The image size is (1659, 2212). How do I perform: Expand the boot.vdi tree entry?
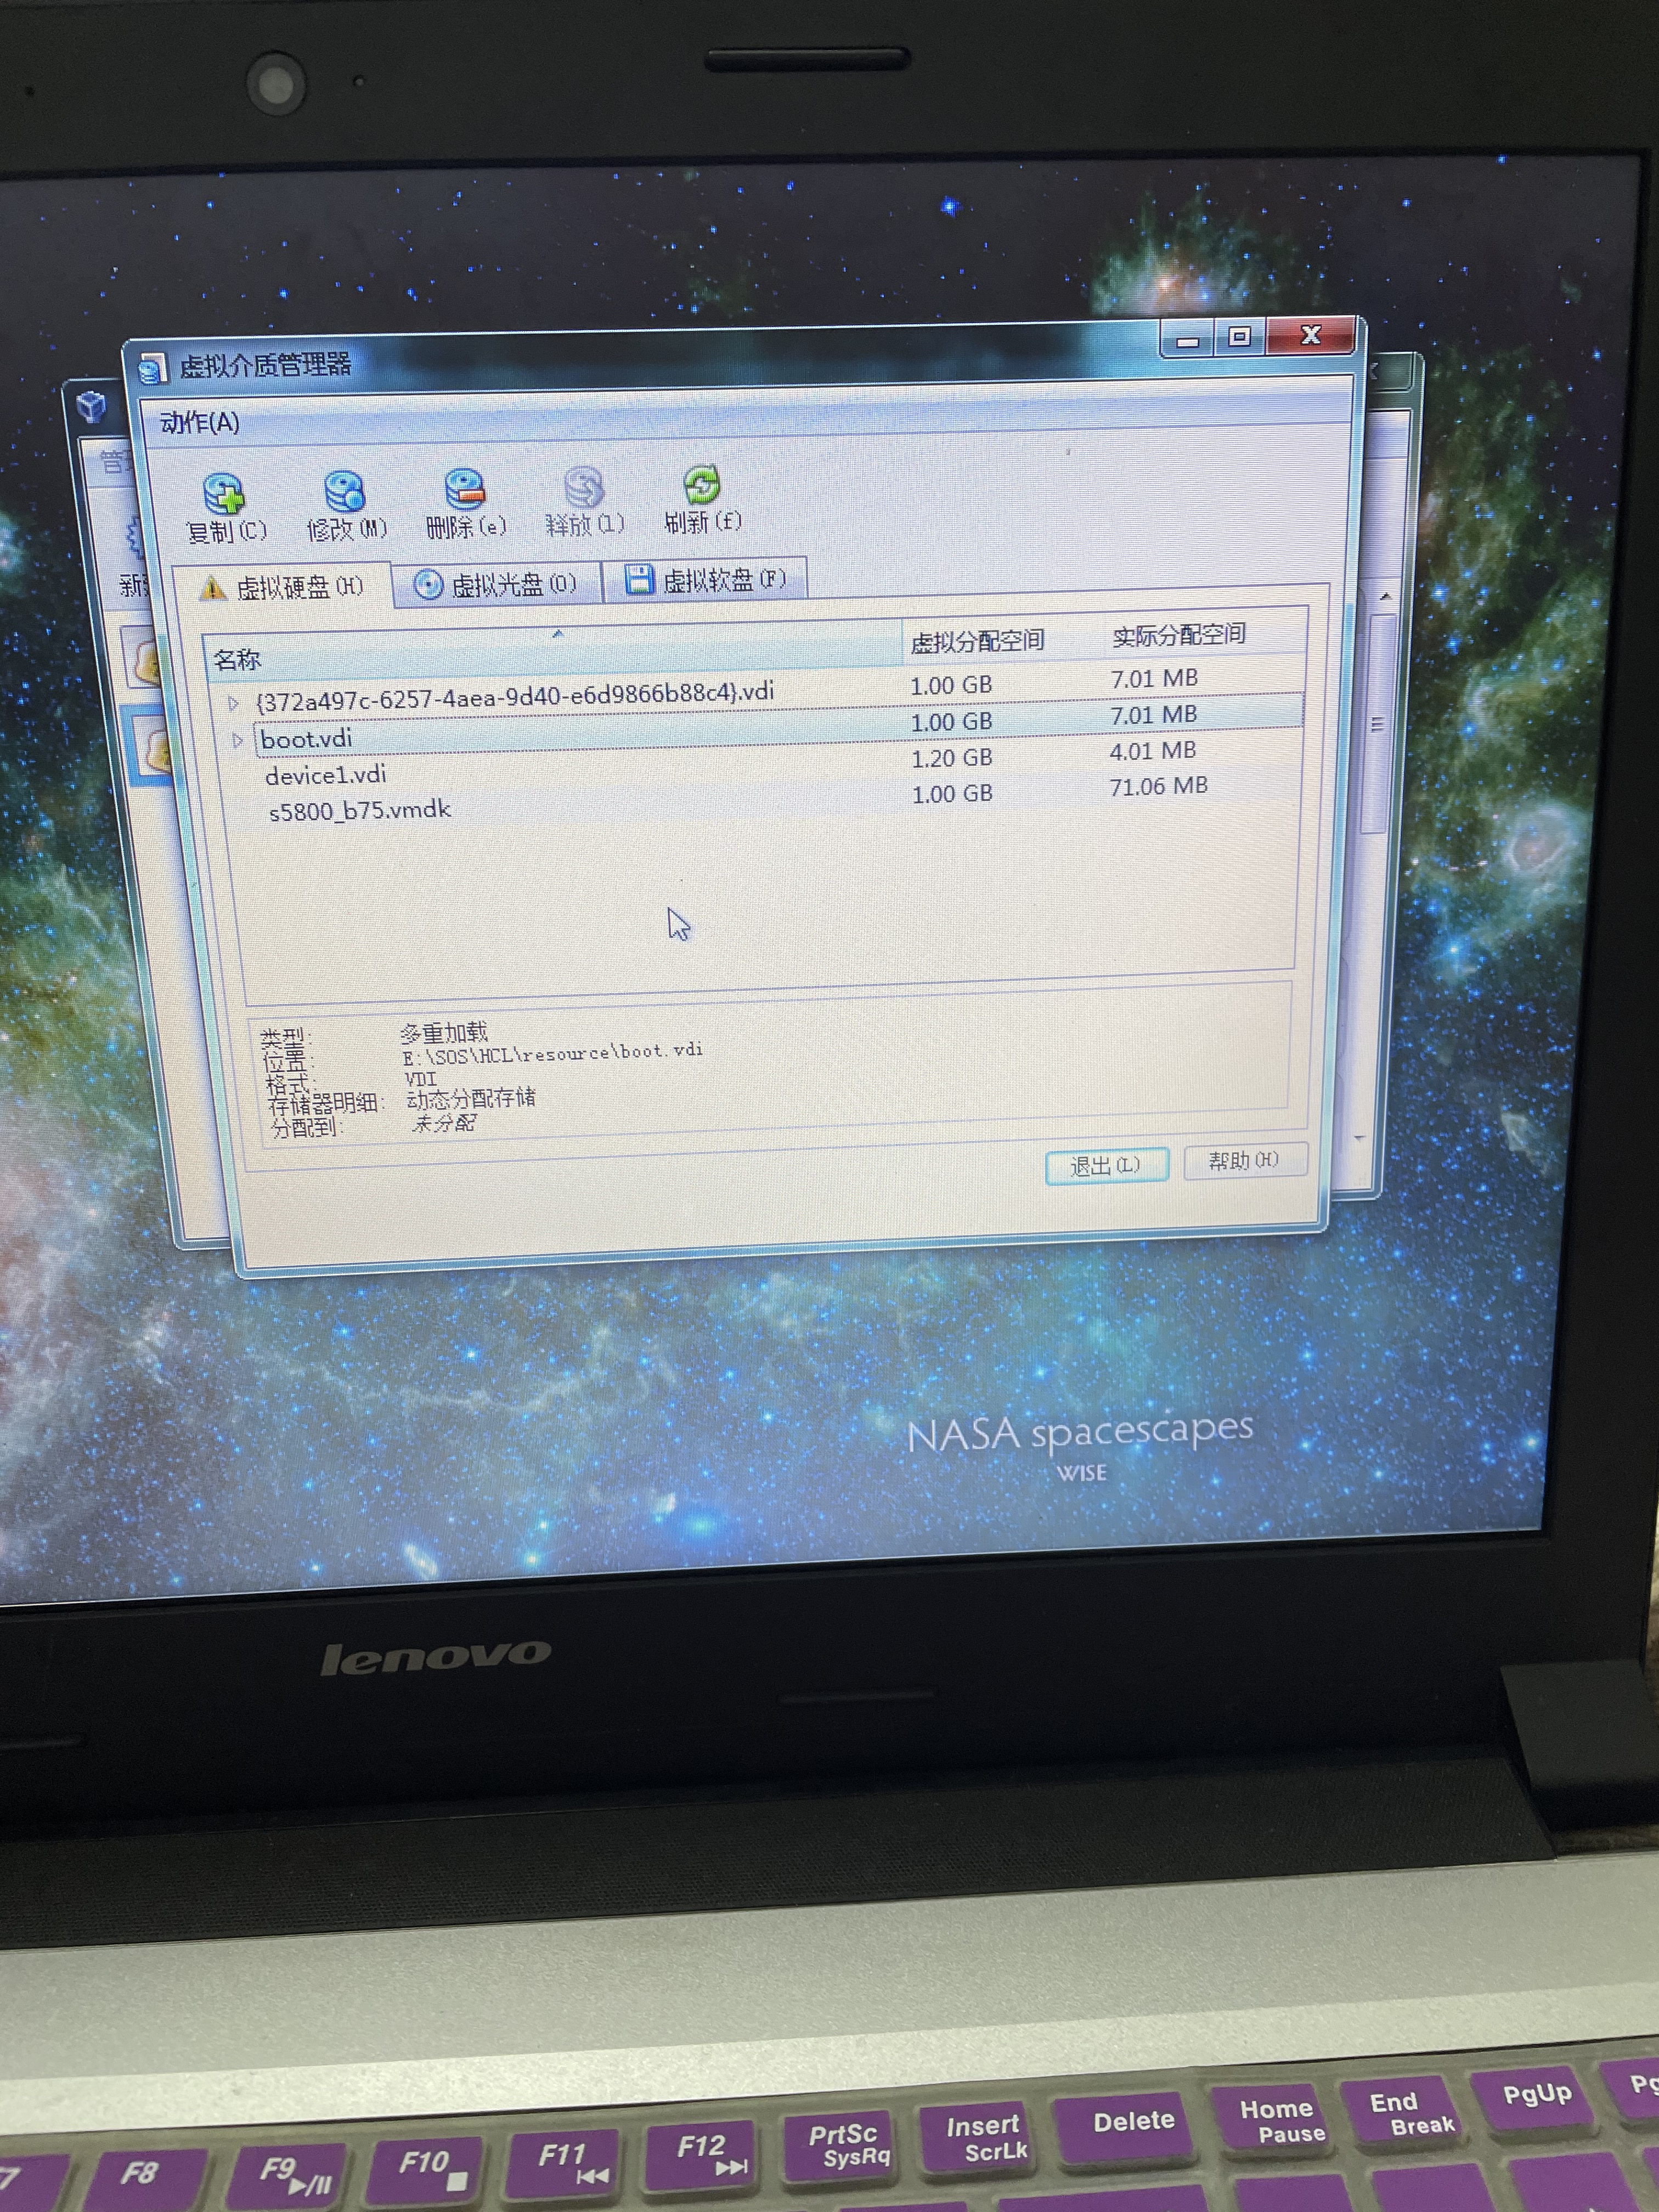[237, 740]
